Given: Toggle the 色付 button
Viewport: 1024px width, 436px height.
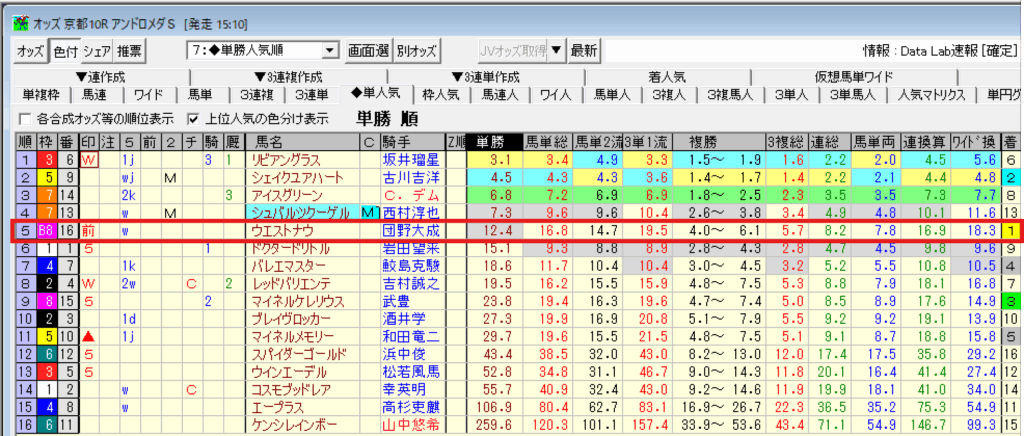Looking at the screenshot, I should [x=64, y=50].
